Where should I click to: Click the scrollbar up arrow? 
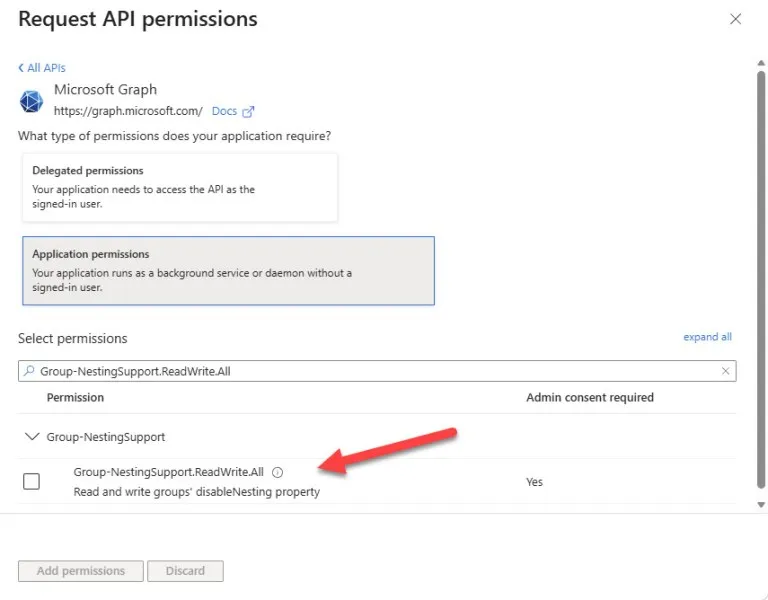(761, 63)
